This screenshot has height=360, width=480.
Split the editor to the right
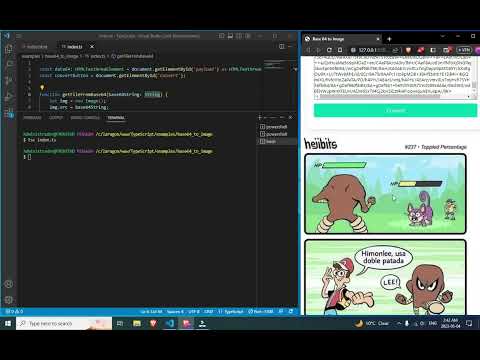point(282,47)
